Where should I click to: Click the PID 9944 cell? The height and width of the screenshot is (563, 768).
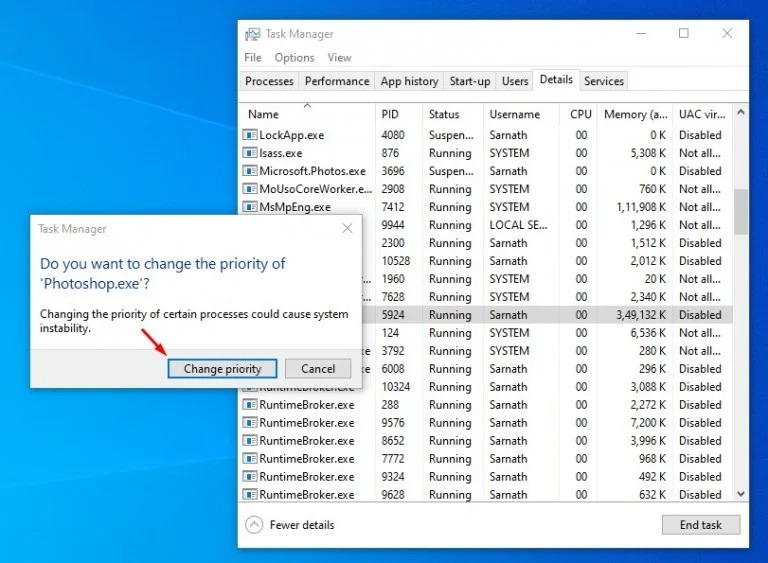393,225
